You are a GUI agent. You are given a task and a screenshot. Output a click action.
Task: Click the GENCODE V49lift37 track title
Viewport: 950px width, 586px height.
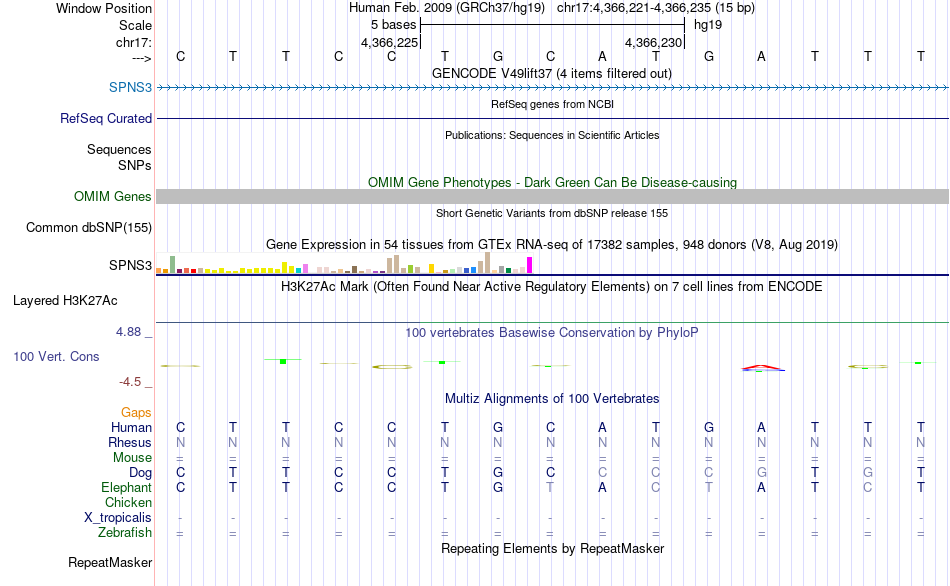551,73
